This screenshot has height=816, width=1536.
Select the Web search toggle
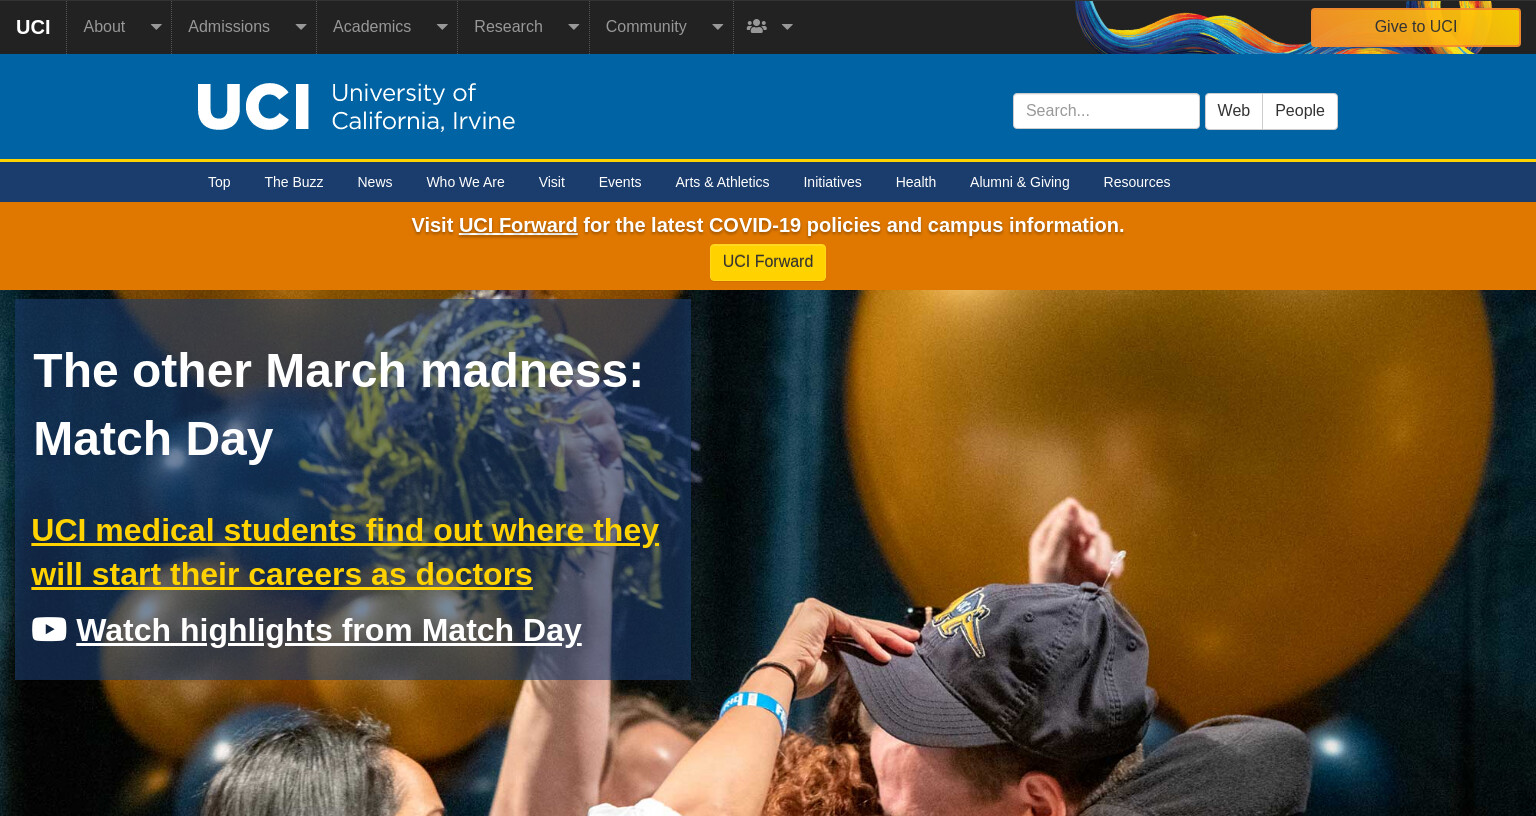[1233, 111]
